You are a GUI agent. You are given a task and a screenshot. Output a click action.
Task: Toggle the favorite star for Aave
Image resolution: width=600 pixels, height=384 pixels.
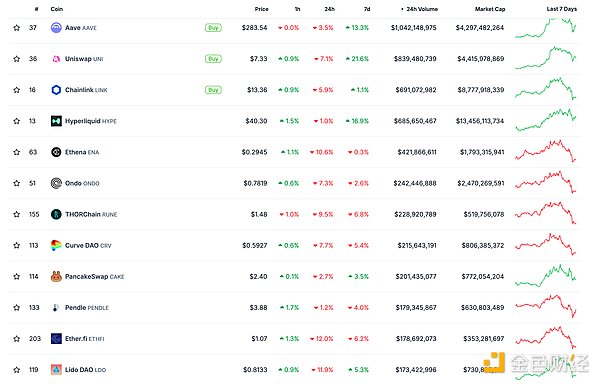coord(16,28)
